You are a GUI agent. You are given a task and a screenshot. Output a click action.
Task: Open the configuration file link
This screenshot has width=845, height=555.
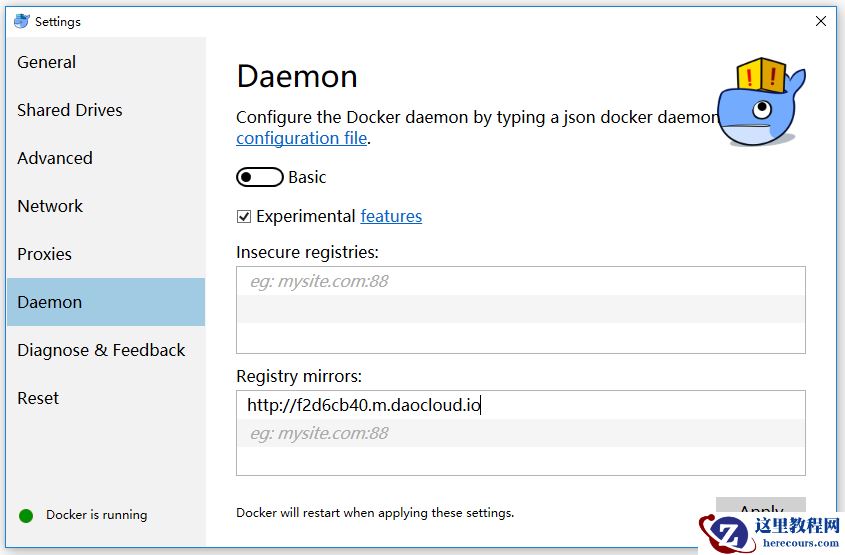(301, 138)
